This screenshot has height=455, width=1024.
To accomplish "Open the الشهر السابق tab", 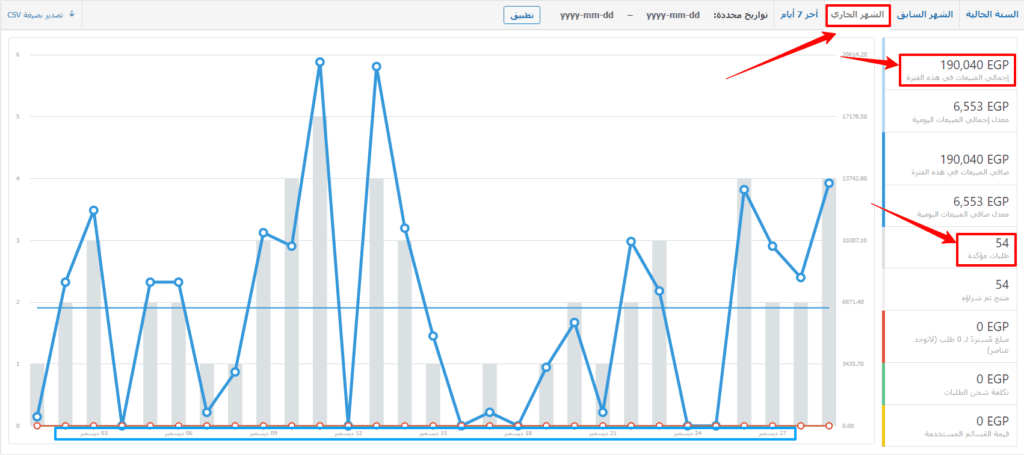I will pos(927,14).
